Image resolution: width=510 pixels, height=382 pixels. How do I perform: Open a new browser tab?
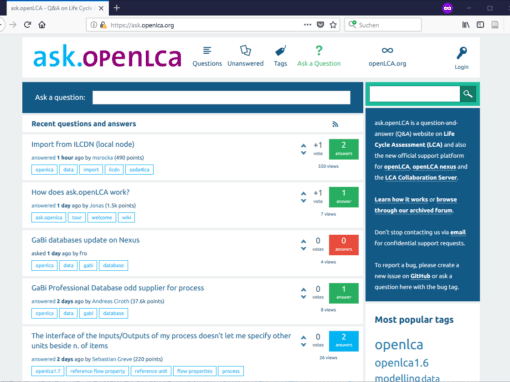pyautogui.click(x=117, y=8)
